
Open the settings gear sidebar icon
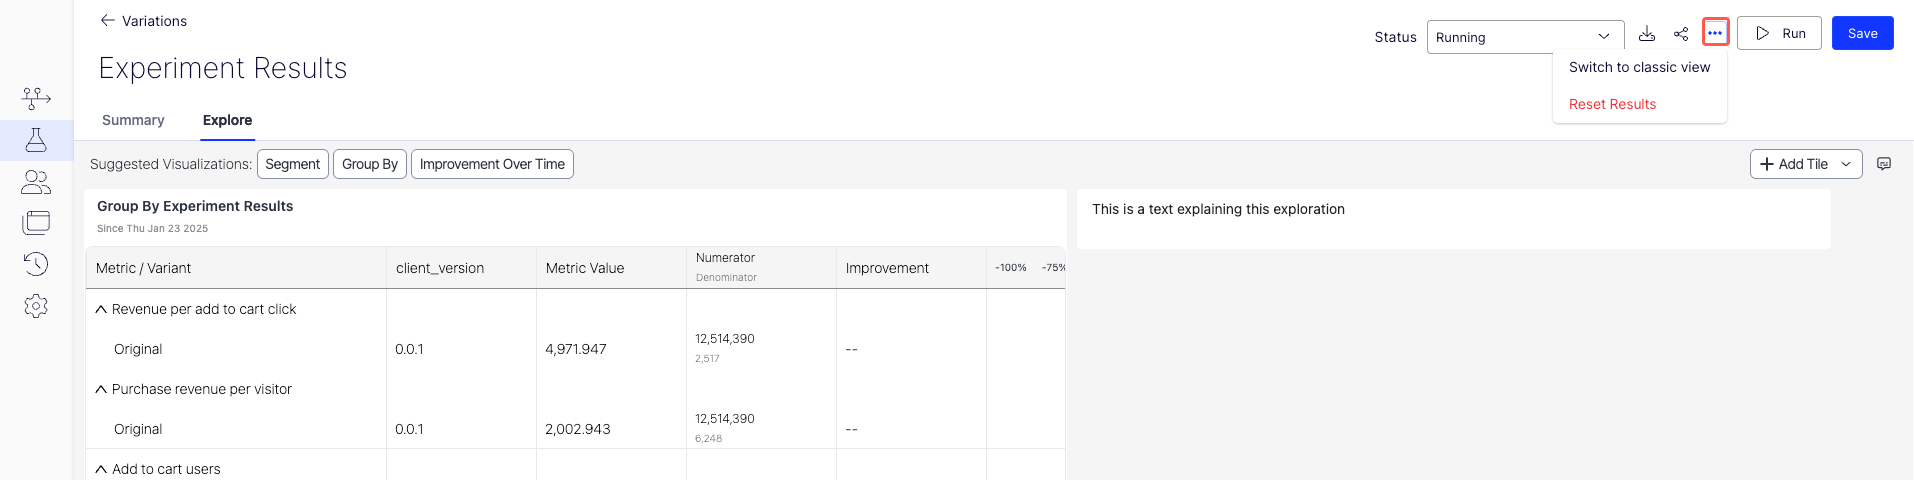point(36,306)
